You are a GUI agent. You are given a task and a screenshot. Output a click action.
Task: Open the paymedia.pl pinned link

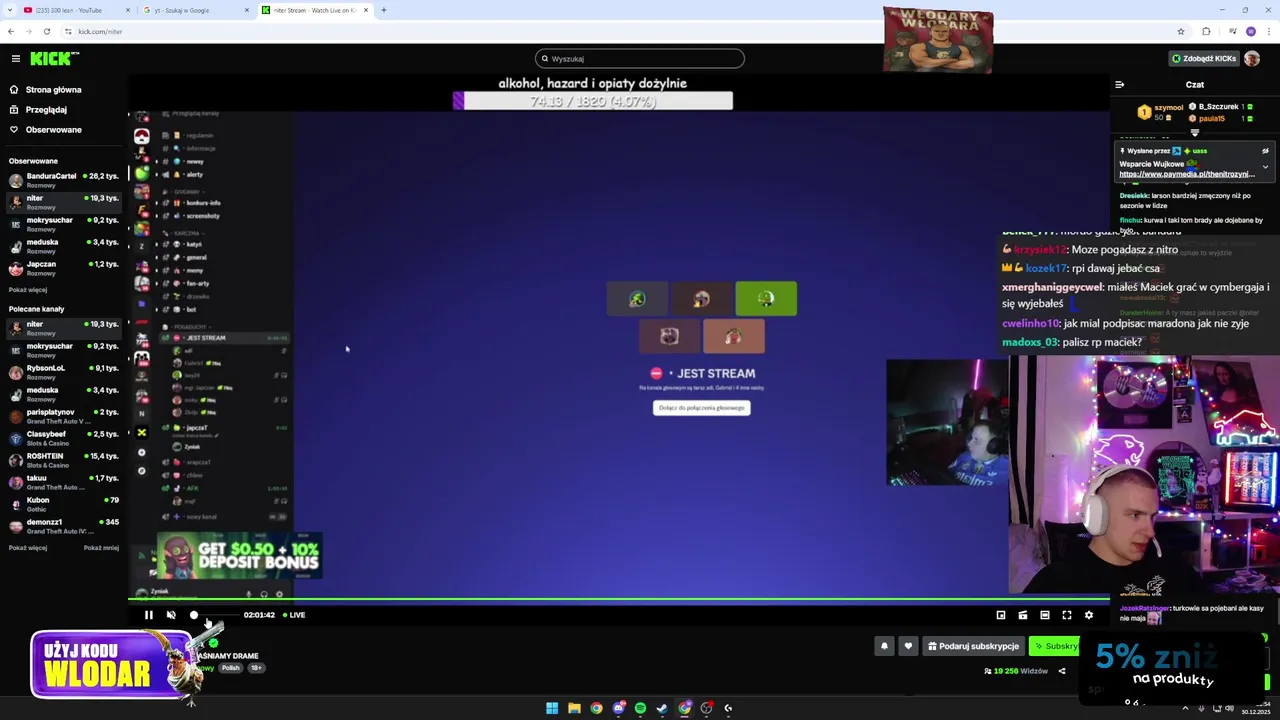pos(1187,174)
